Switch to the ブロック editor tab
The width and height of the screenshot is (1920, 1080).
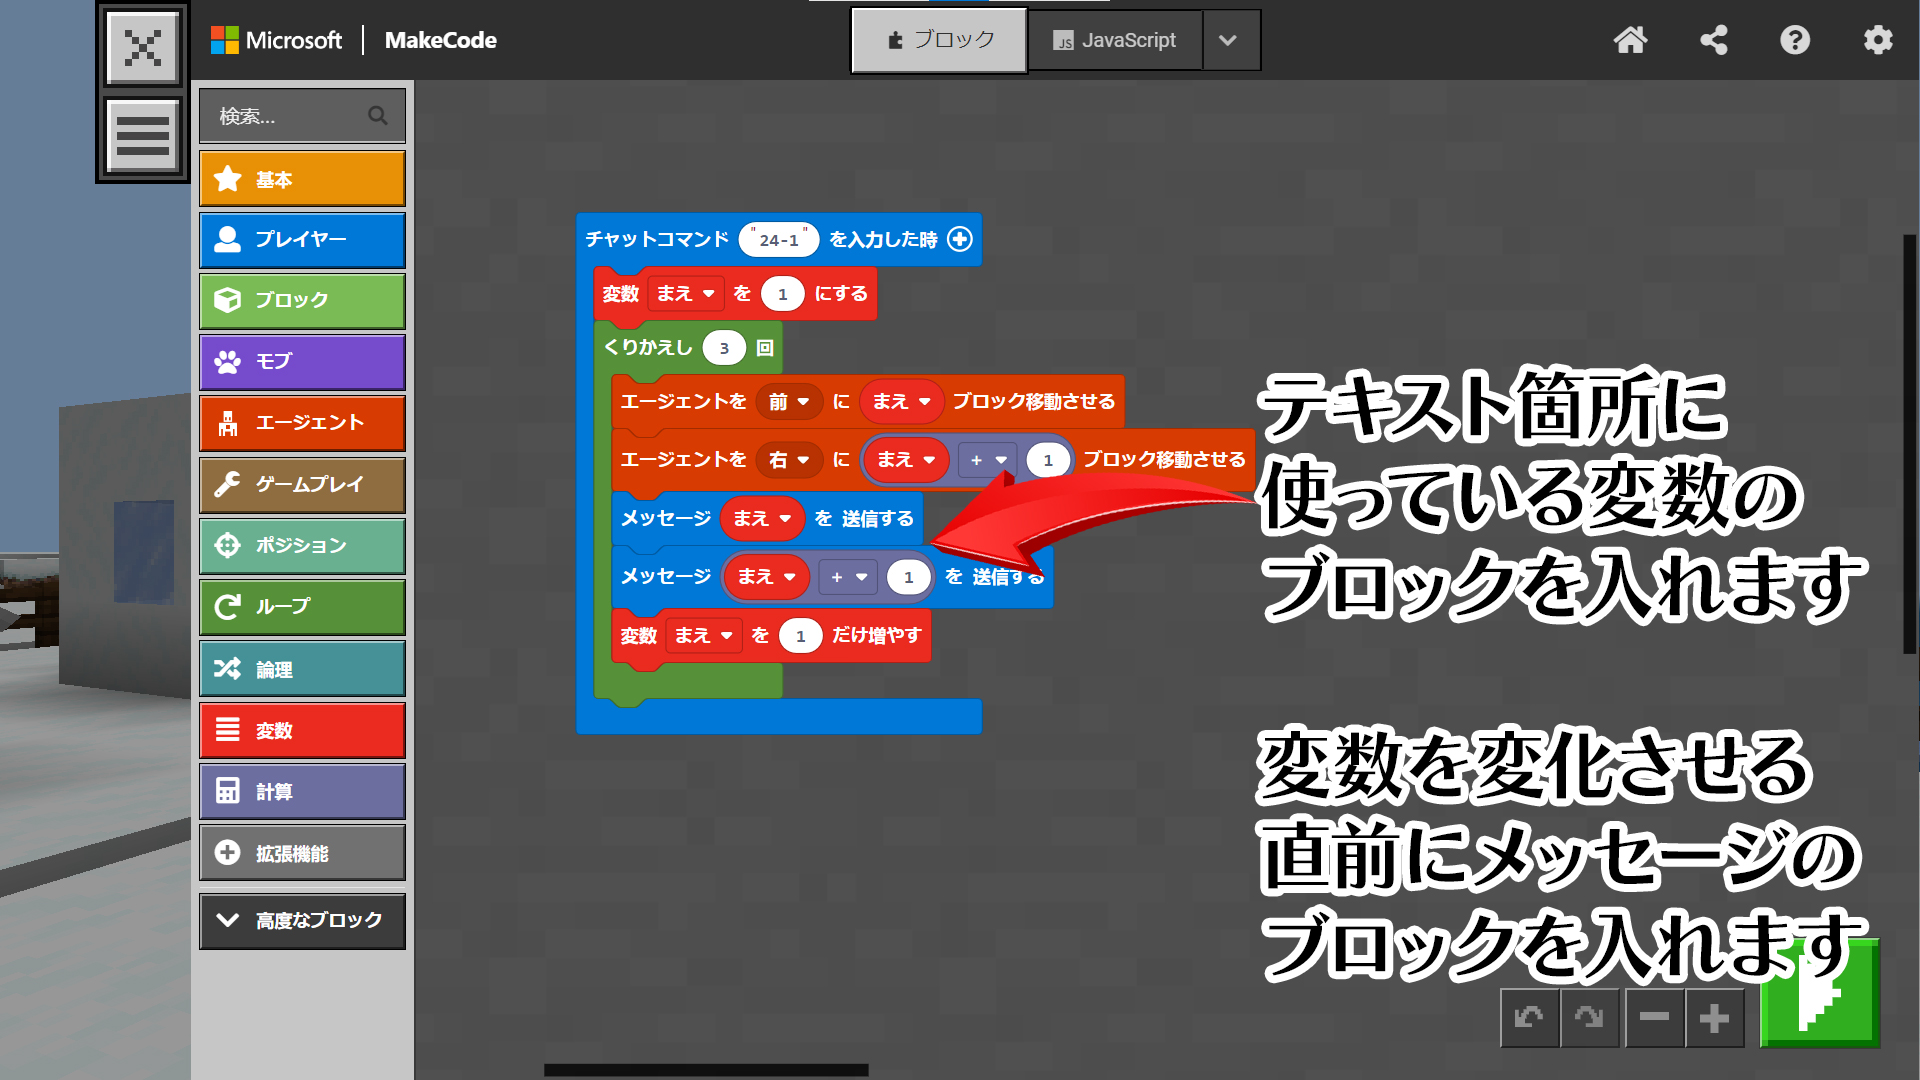tap(939, 40)
